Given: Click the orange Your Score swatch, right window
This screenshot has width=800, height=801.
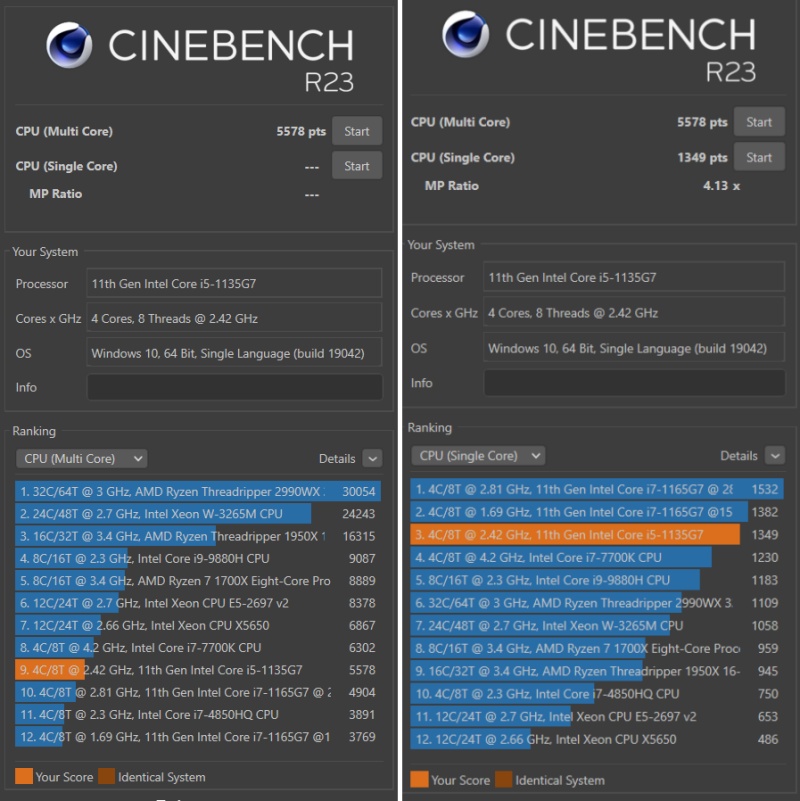Looking at the screenshot, I should click(419, 780).
